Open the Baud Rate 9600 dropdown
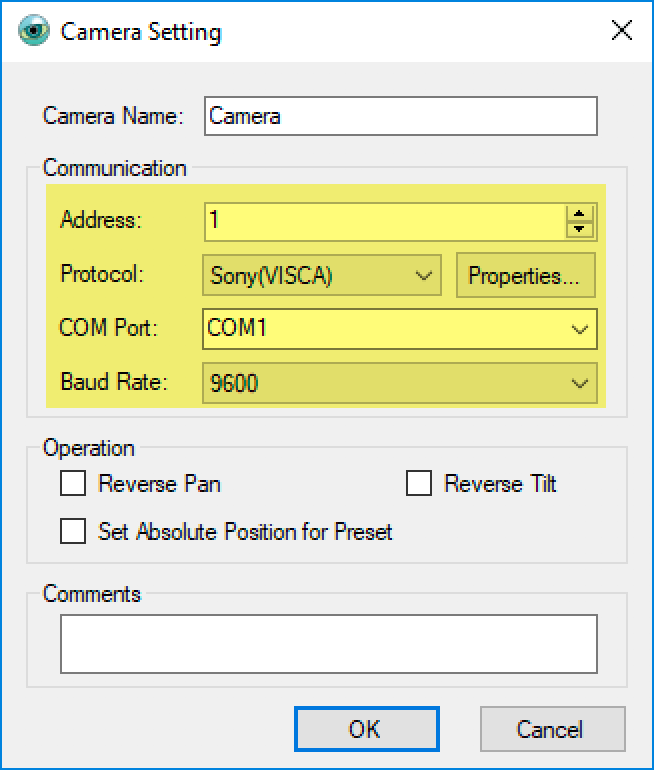 [x=400, y=383]
